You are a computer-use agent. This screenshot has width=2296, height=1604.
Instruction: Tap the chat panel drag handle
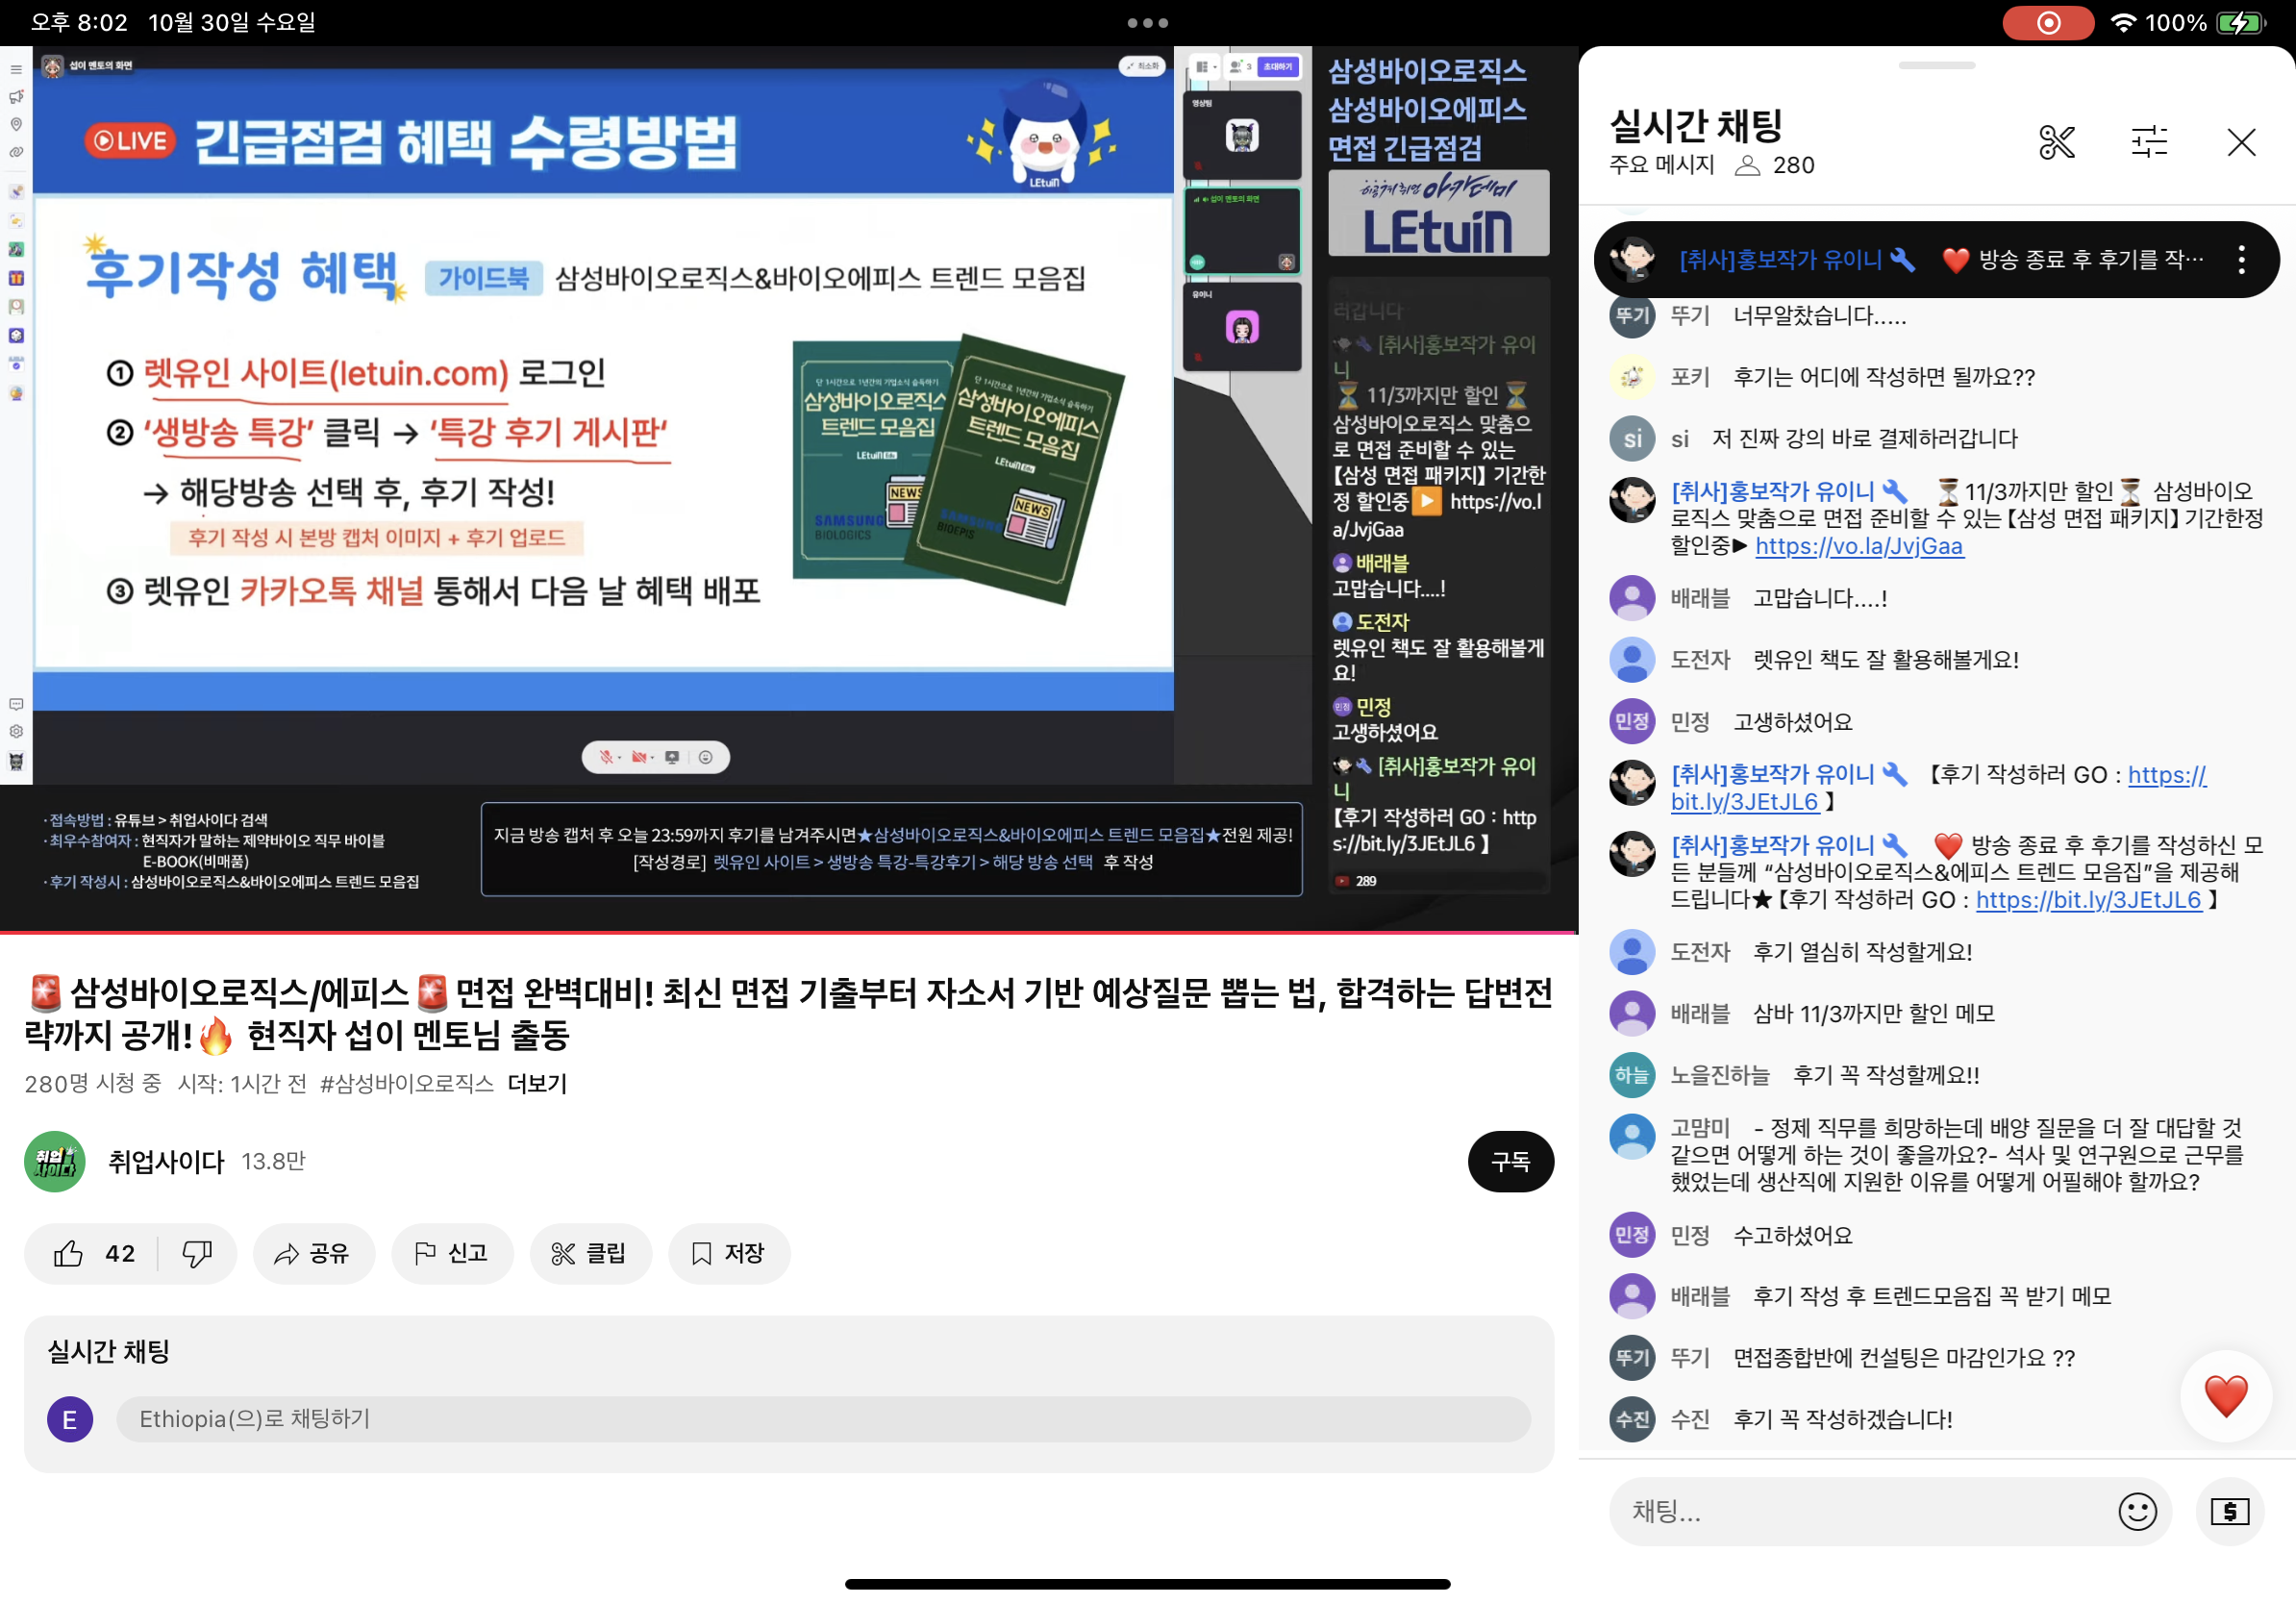1936,66
